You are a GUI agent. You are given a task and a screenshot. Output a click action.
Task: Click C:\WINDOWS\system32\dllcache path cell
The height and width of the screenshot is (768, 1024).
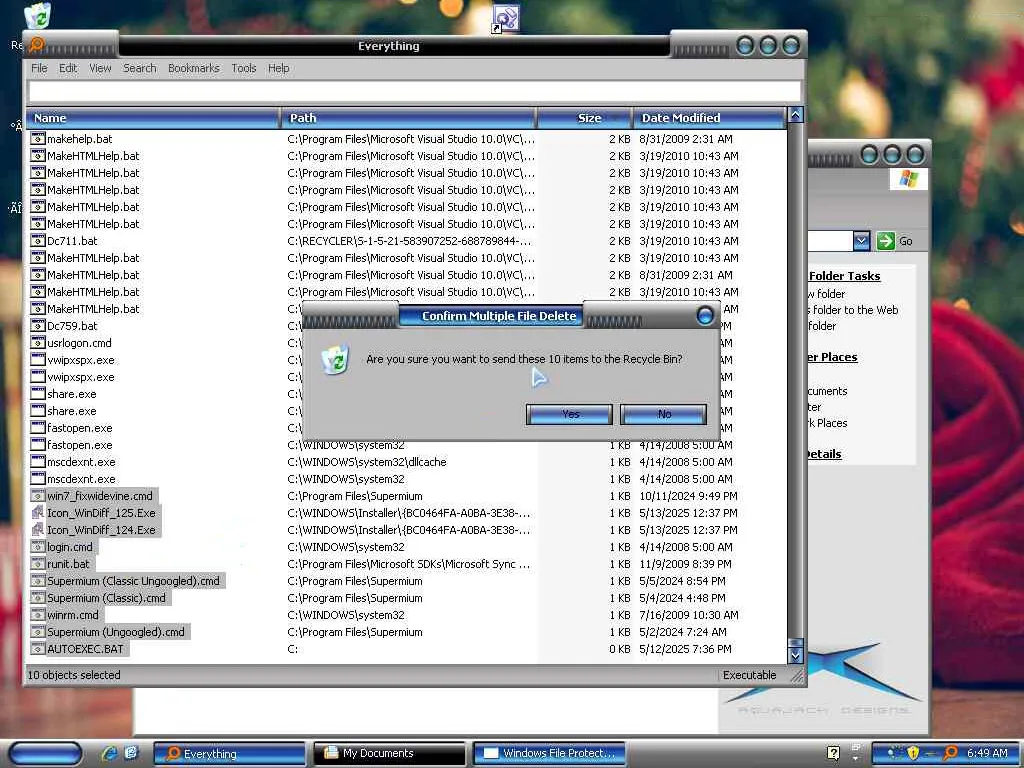coord(367,462)
